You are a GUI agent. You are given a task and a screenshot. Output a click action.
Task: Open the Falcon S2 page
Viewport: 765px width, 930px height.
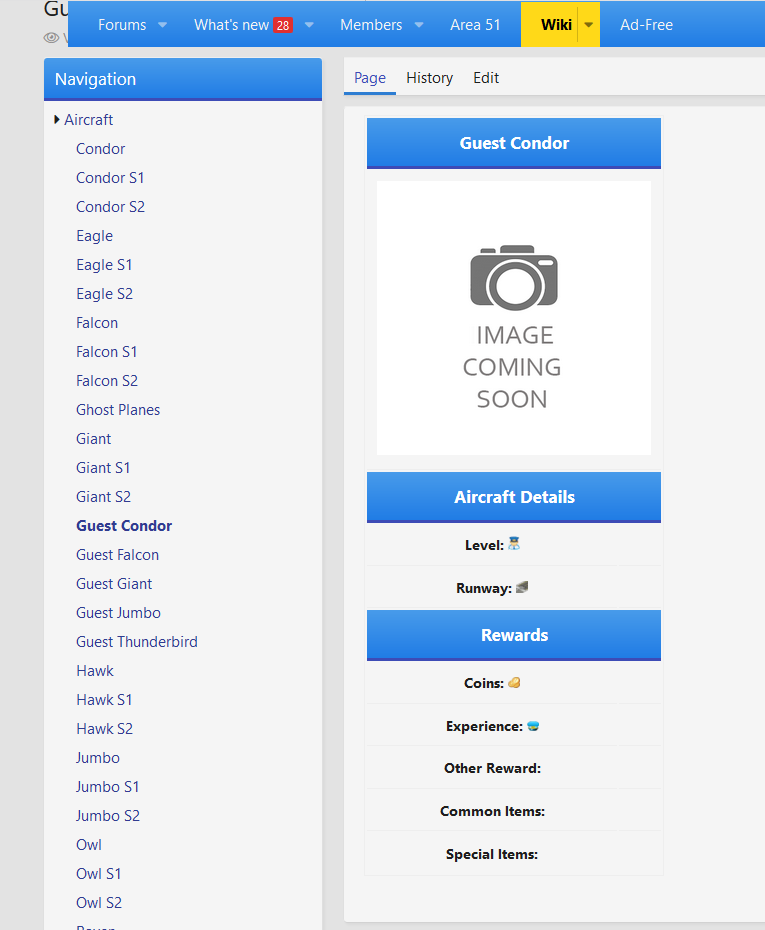click(107, 381)
